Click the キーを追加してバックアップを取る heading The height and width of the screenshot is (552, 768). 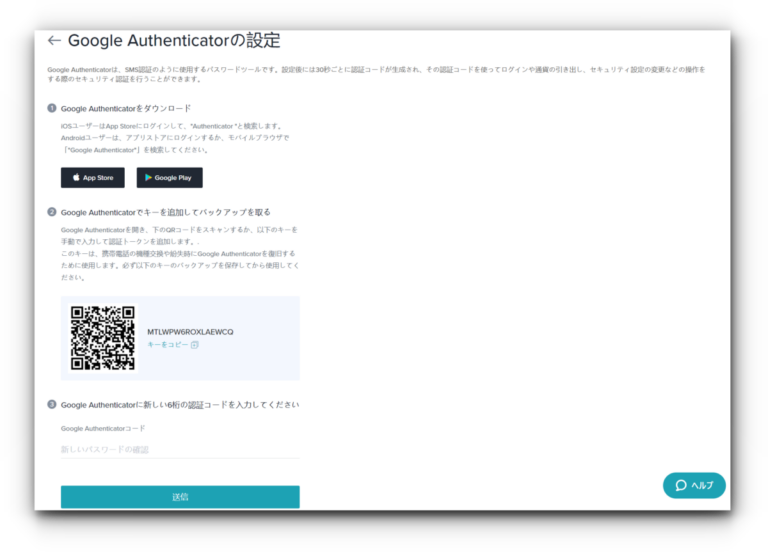pos(165,212)
